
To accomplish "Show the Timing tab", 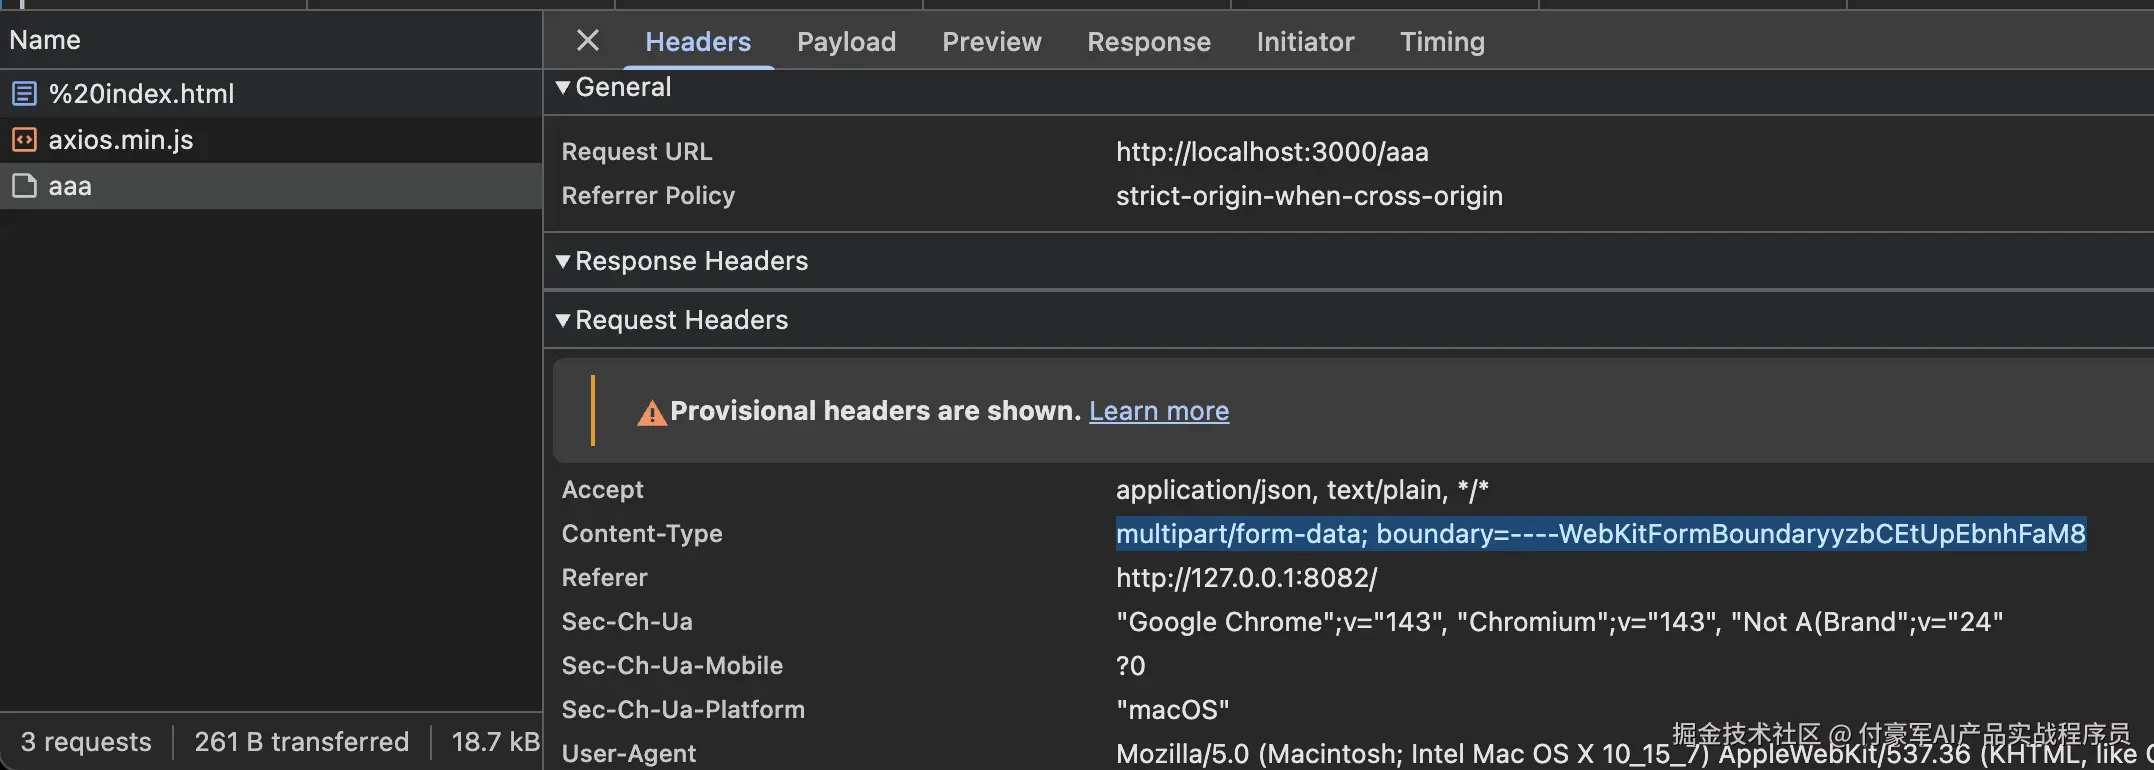I will (1442, 41).
